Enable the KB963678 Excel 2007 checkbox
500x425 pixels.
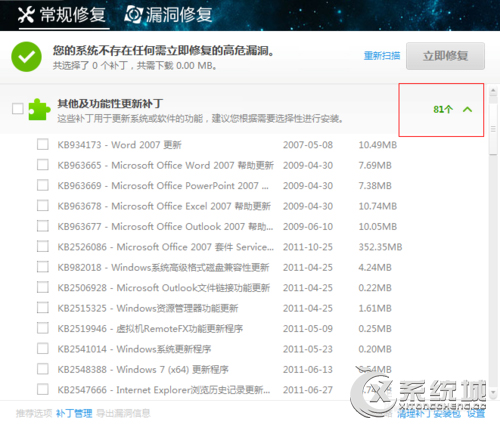coord(43,206)
